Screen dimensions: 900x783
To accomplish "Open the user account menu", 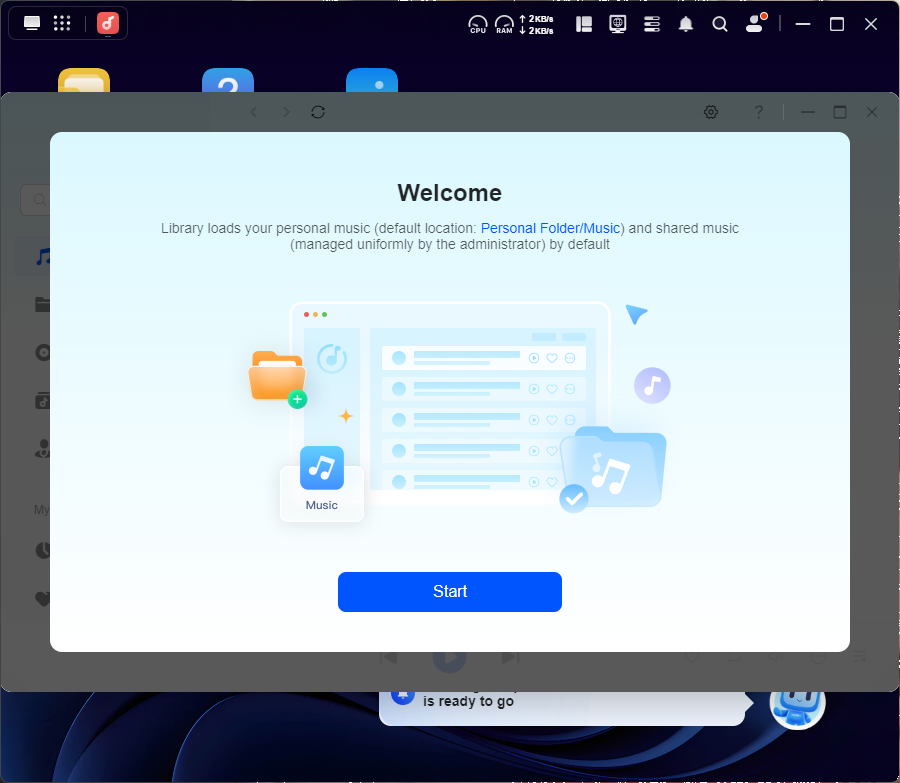I will pos(755,24).
